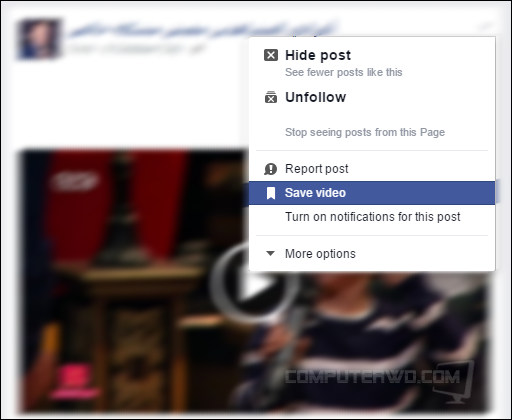
Task: Click the post timestamp under page name
Action: (x=136, y=49)
